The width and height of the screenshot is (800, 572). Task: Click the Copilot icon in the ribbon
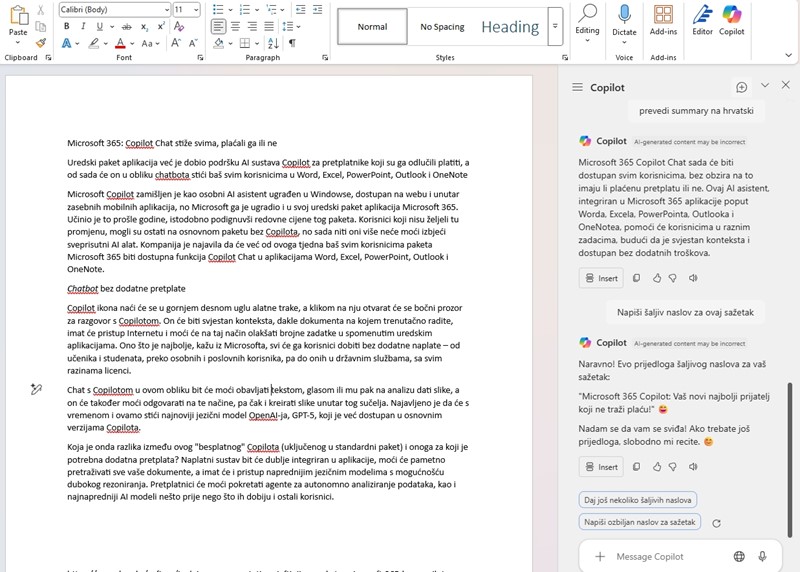tap(732, 20)
